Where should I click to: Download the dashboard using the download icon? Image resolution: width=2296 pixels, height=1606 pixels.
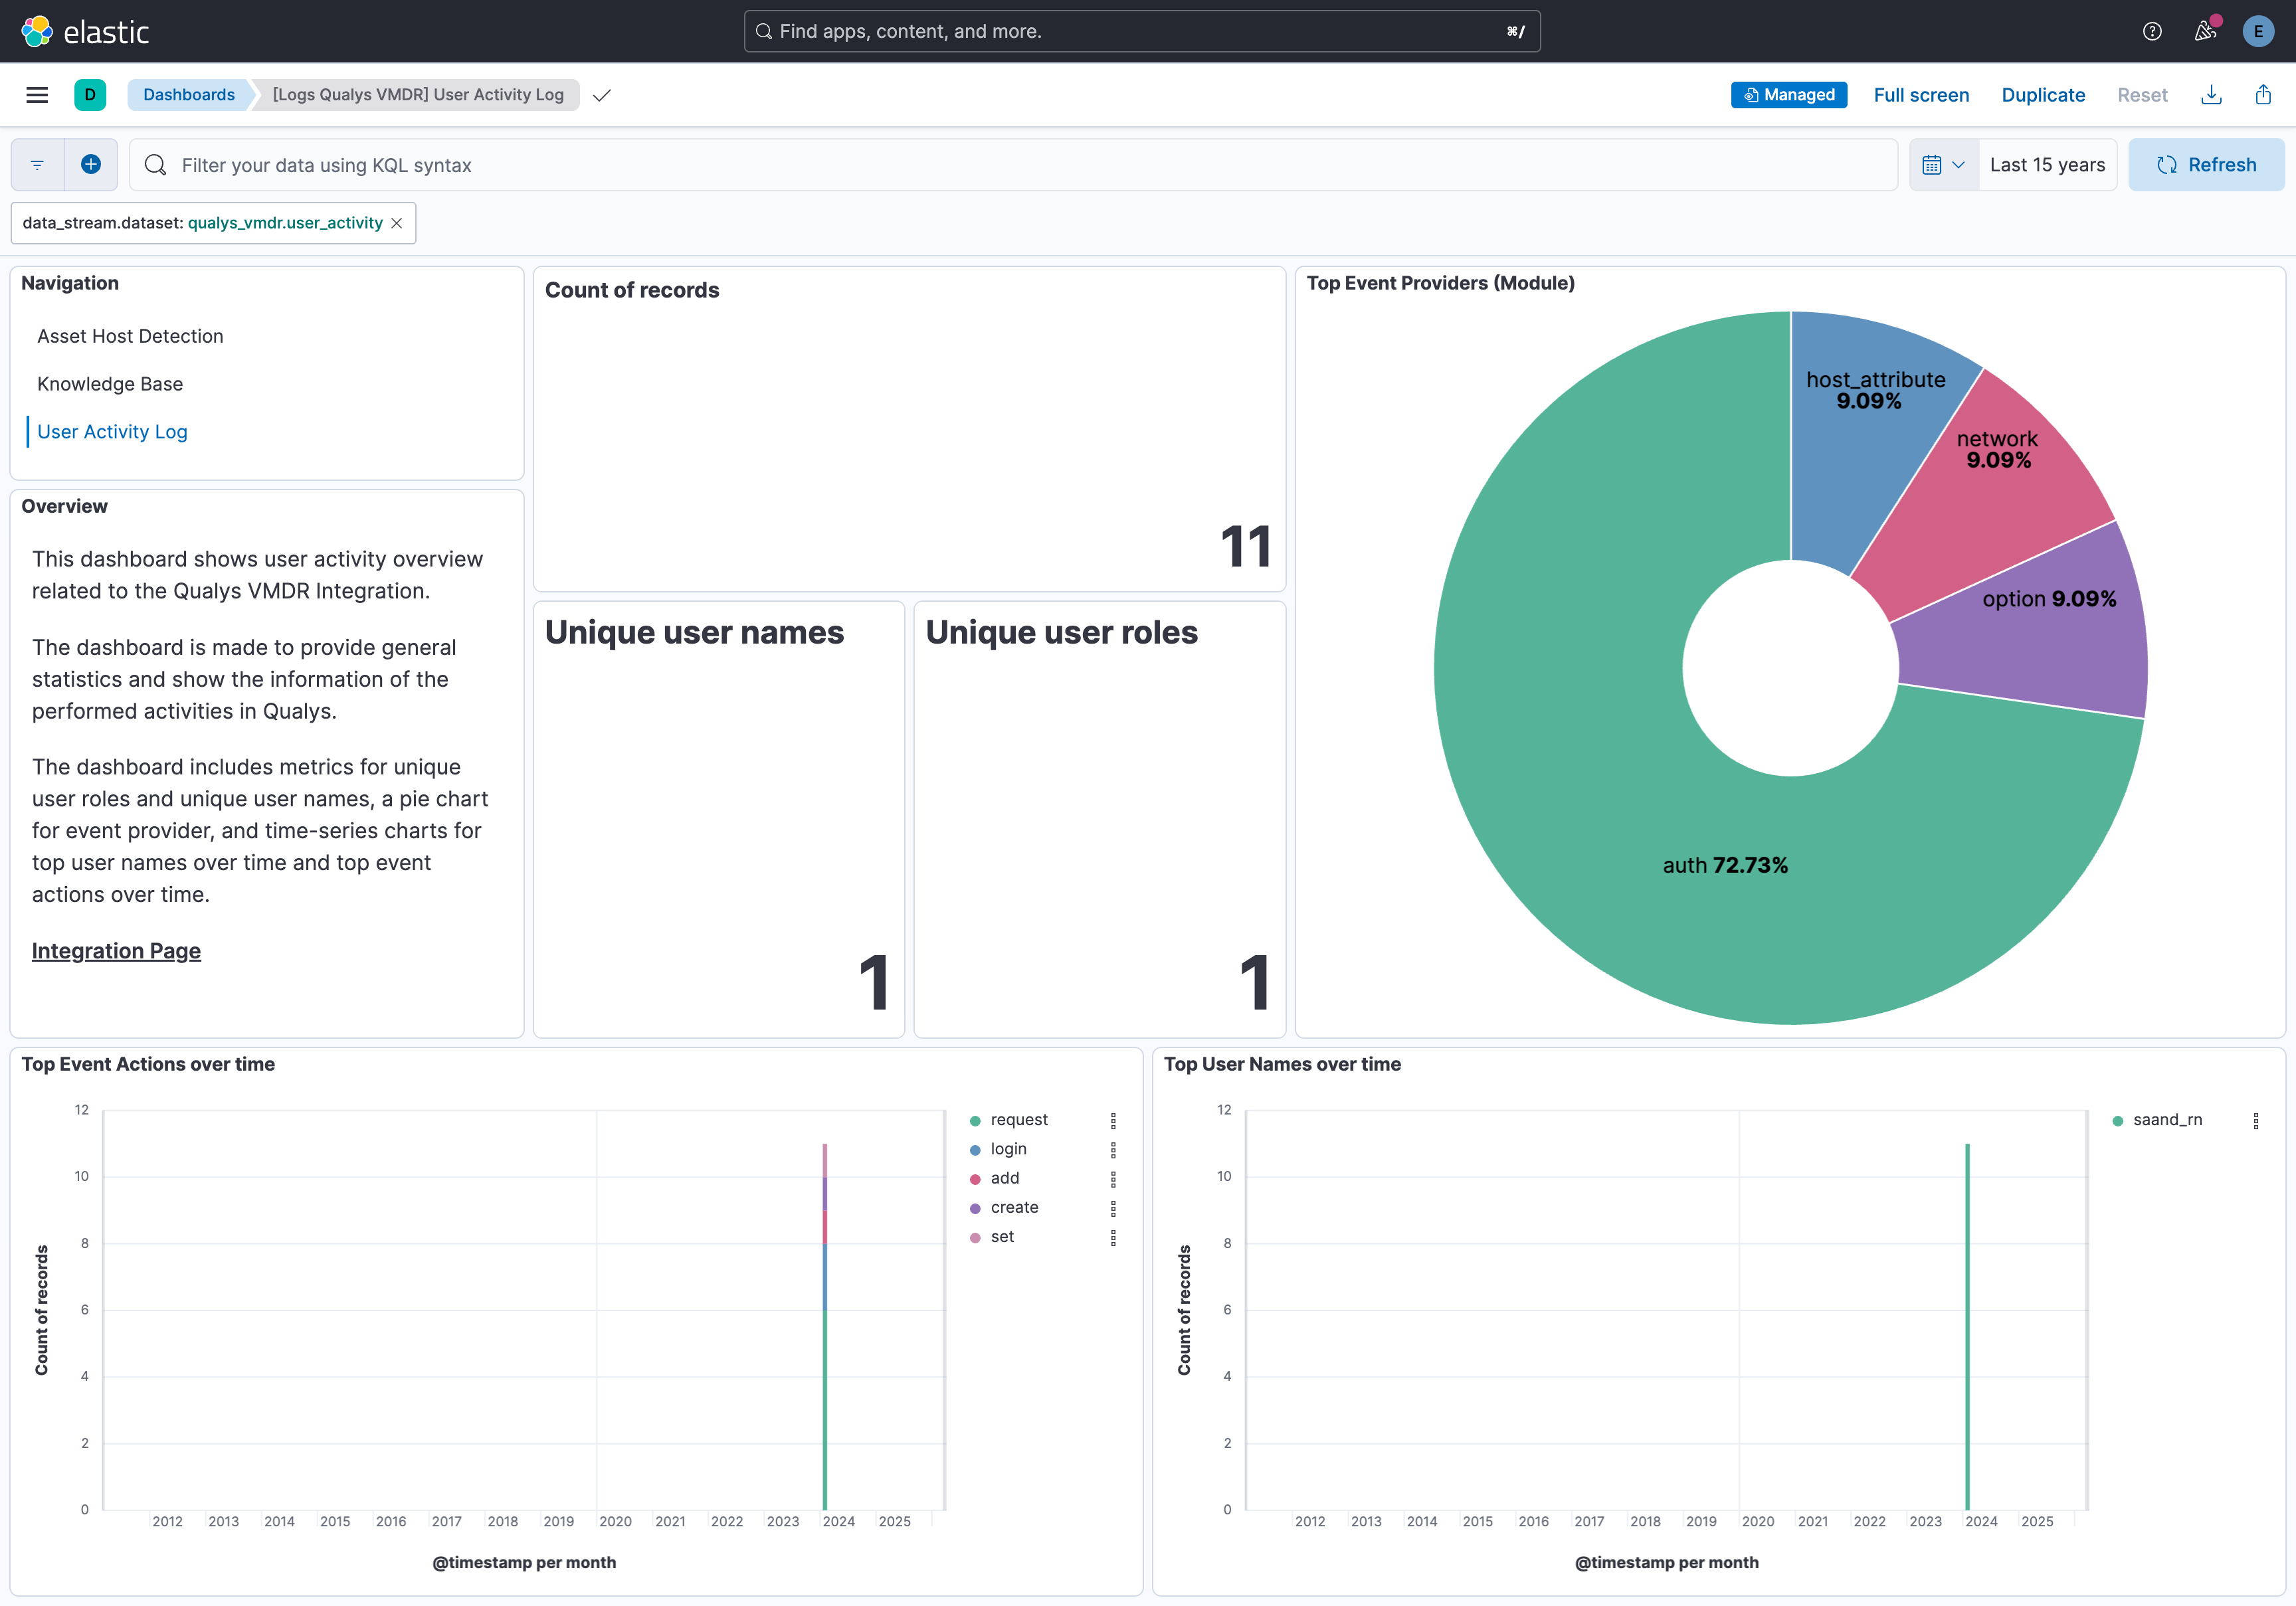tap(2211, 94)
